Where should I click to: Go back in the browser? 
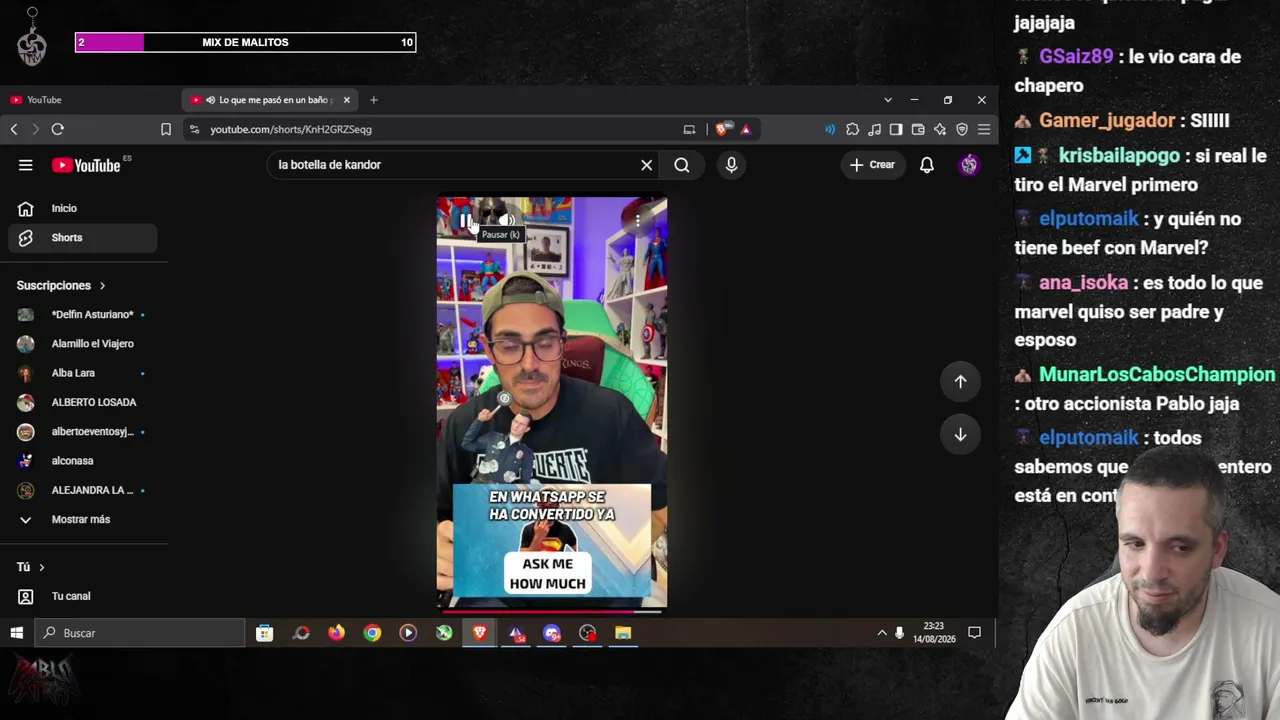pyautogui.click(x=14, y=129)
